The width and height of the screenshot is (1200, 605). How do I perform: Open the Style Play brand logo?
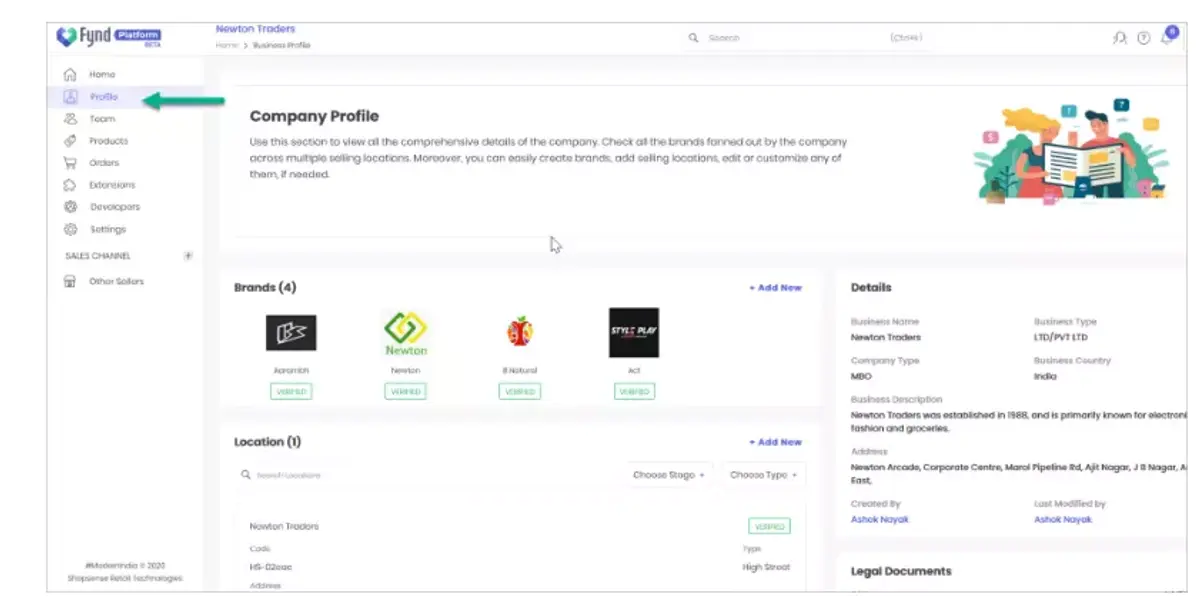(634, 333)
